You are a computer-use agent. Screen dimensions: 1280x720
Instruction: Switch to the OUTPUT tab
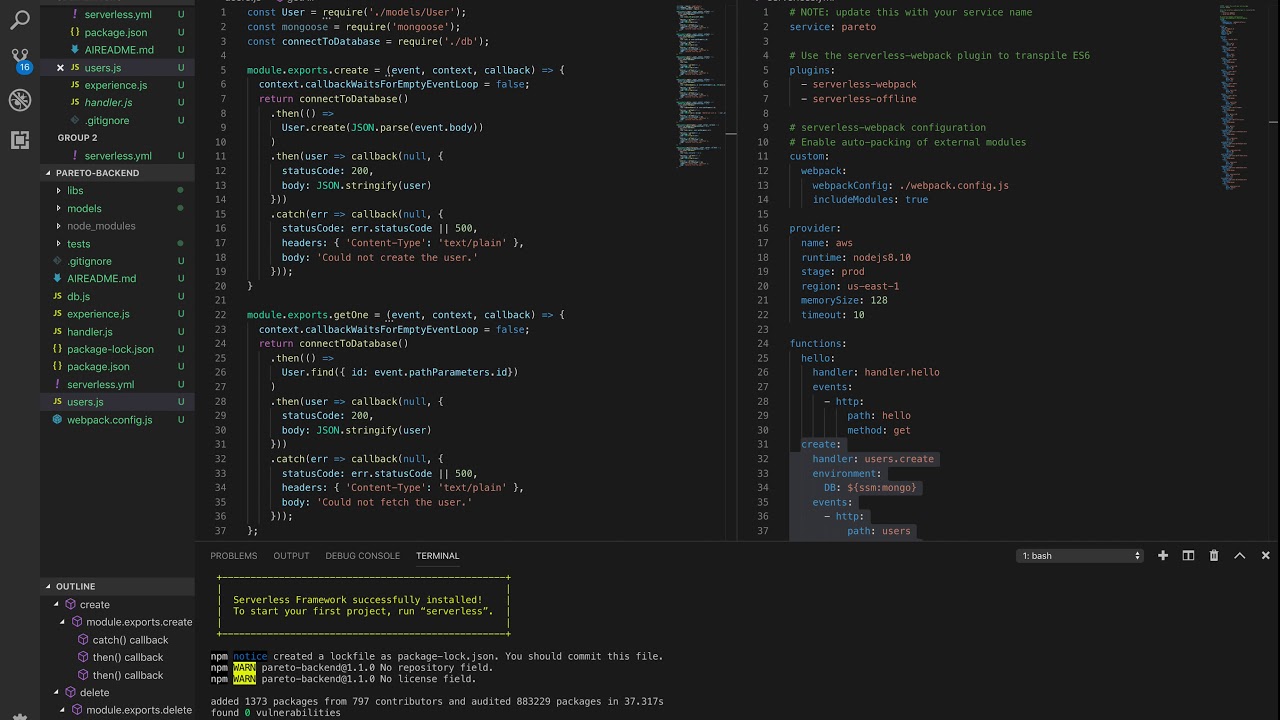point(291,556)
